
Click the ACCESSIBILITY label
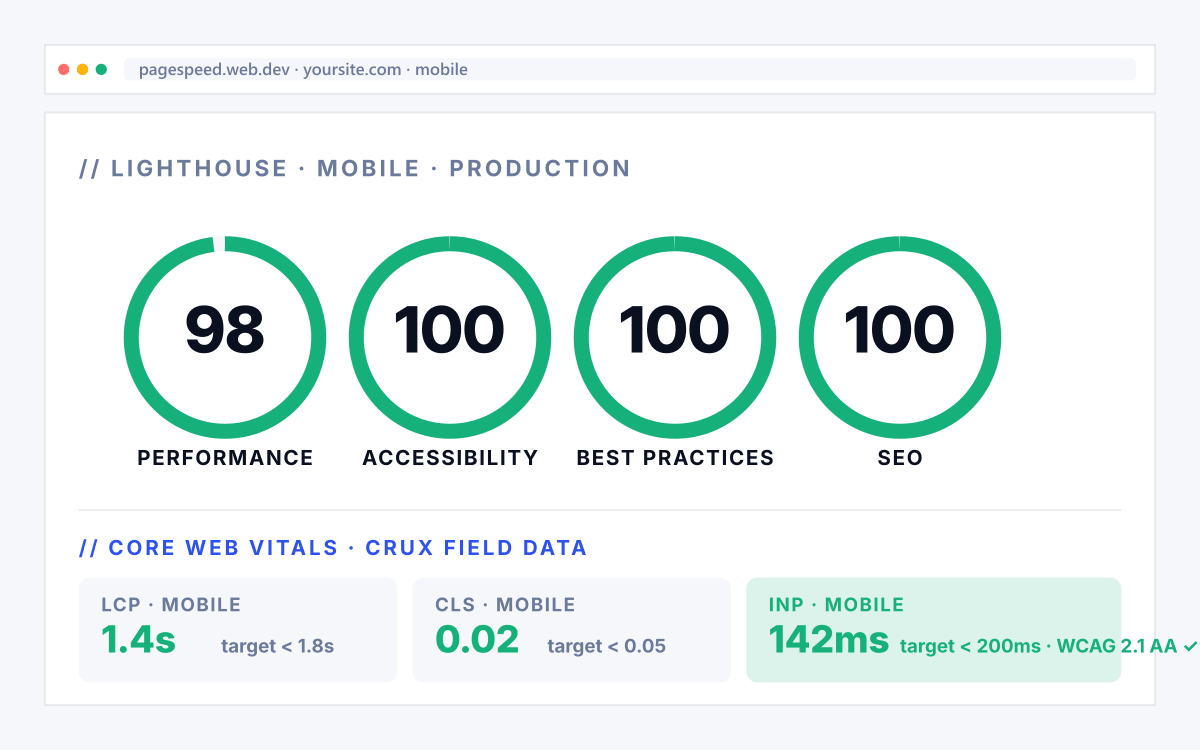pos(450,458)
